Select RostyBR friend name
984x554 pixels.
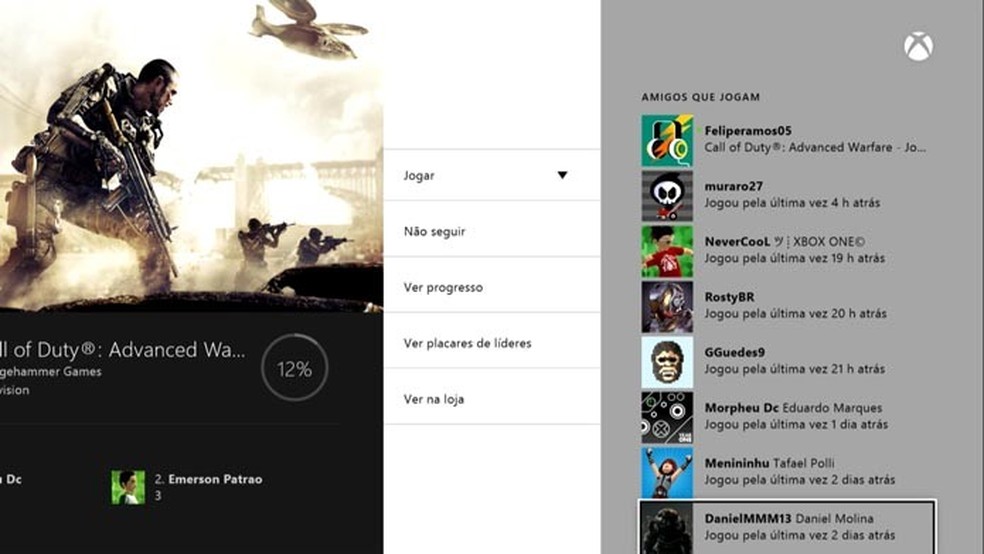729,297
